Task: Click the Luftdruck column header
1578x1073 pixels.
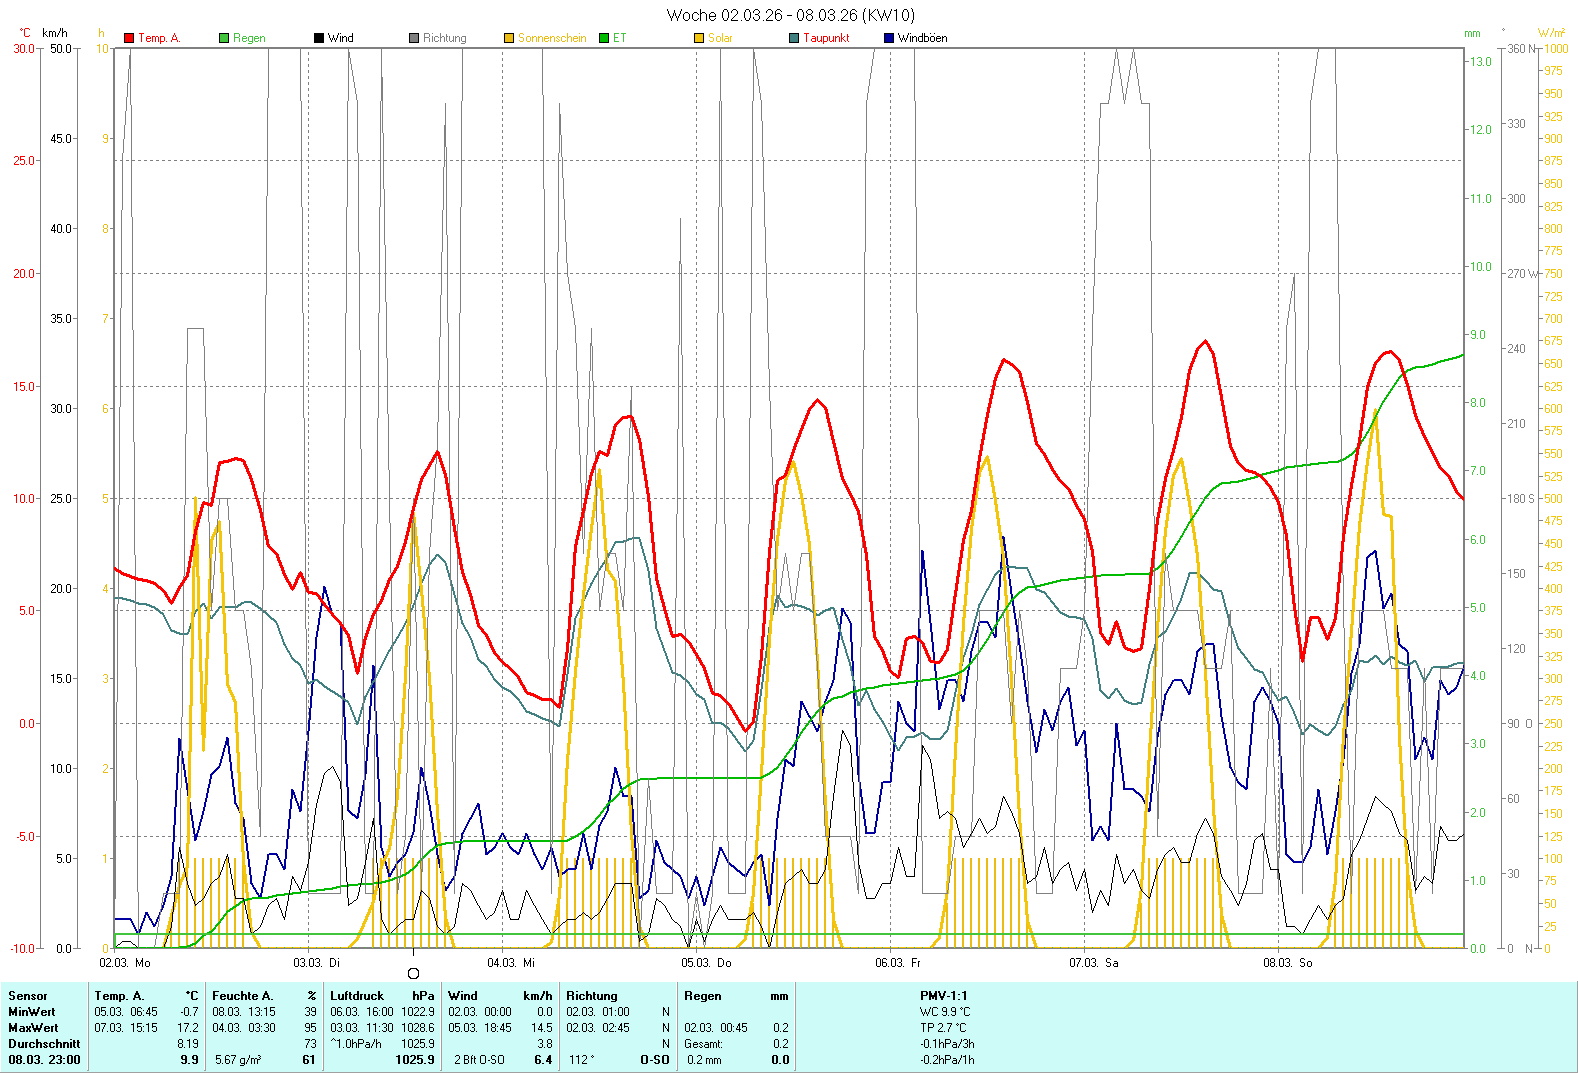Action: click(357, 996)
